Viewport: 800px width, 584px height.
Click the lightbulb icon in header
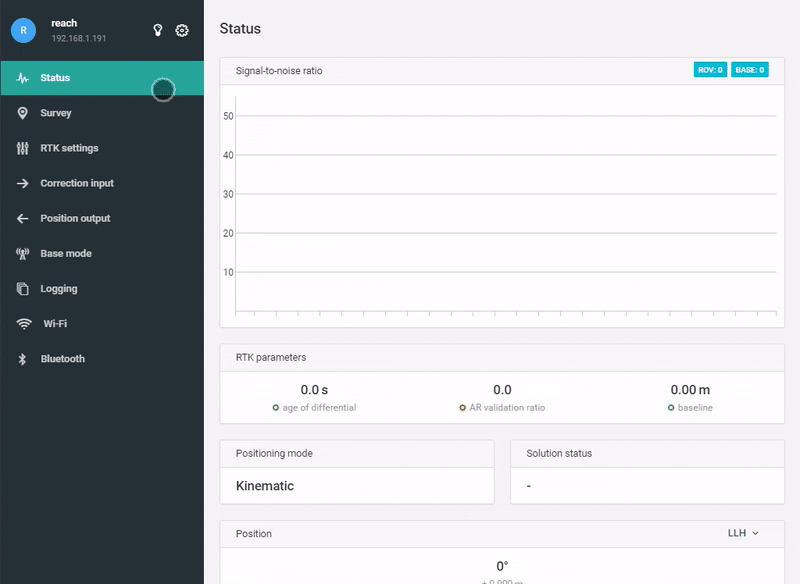pos(158,30)
